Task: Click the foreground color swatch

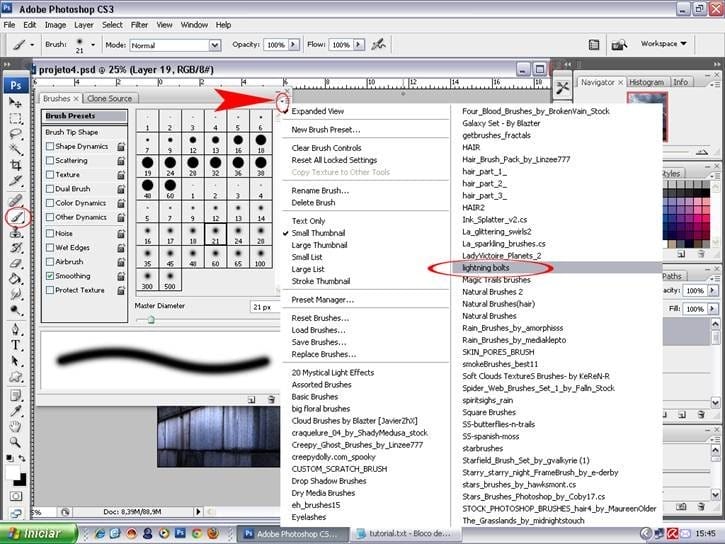Action: point(12,473)
